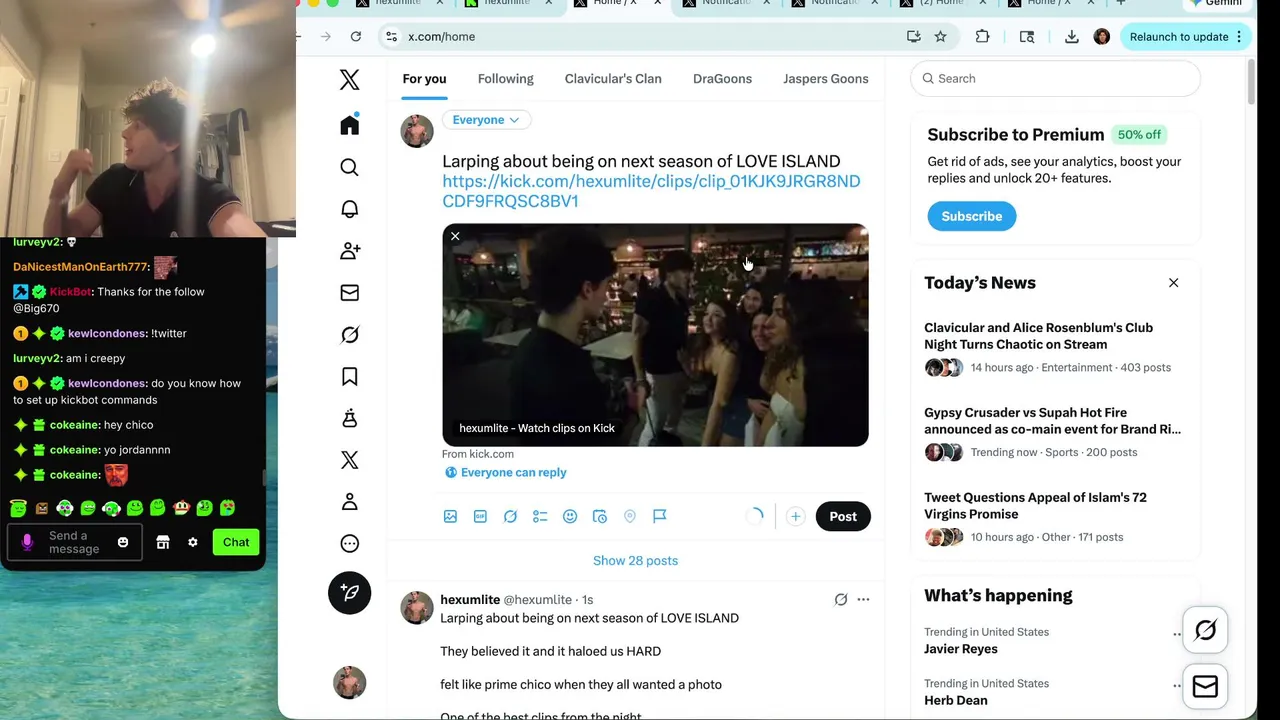The image size is (1280, 720).
Task: Add a GIF to the post
Action: (480, 516)
